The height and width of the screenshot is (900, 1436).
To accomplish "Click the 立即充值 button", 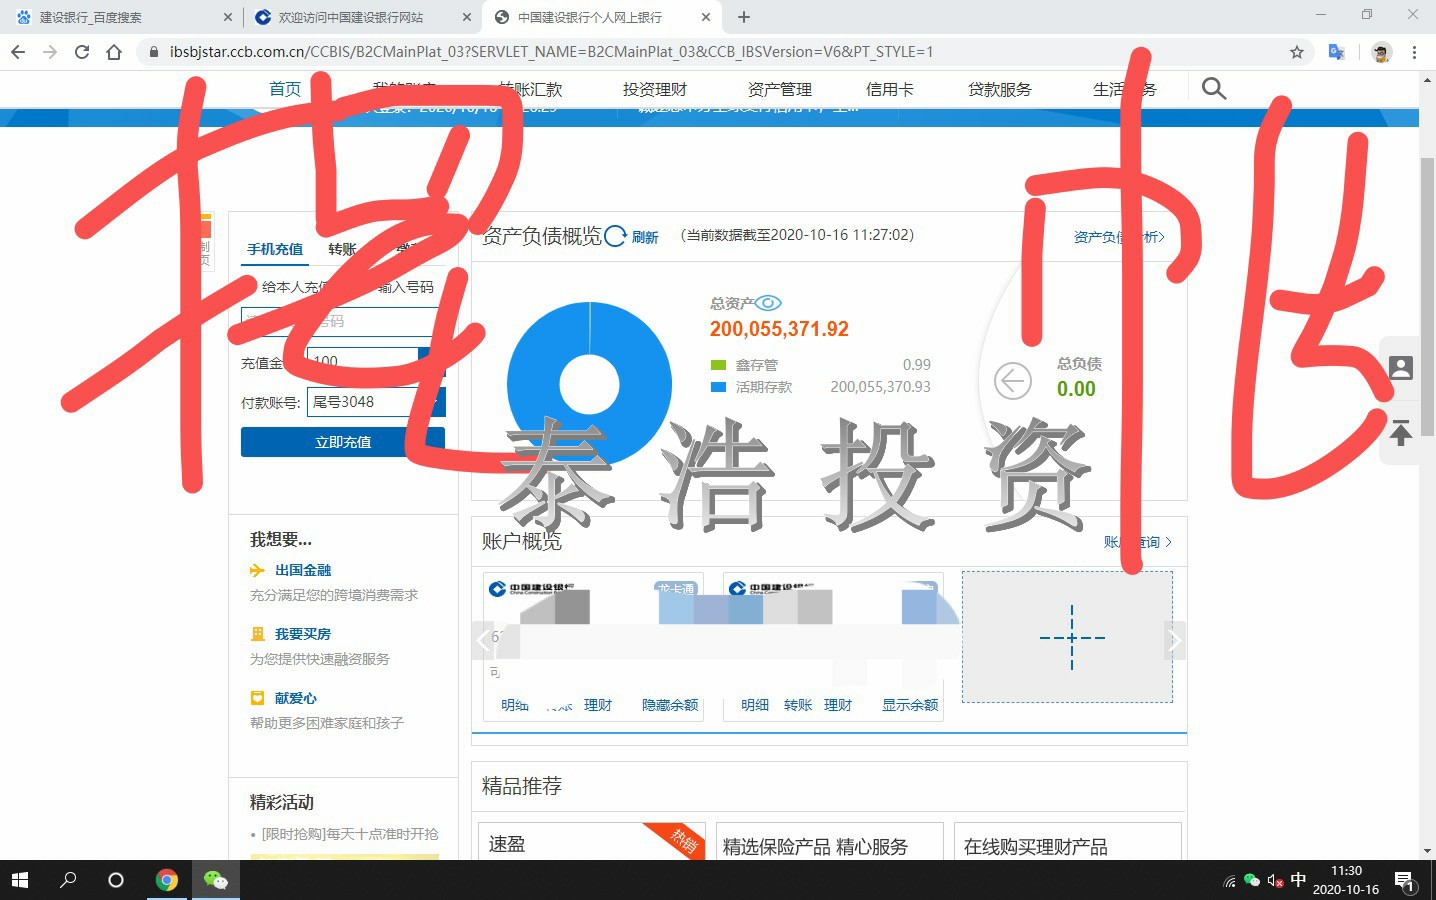I will pyautogui.click(x=343, y=442).
